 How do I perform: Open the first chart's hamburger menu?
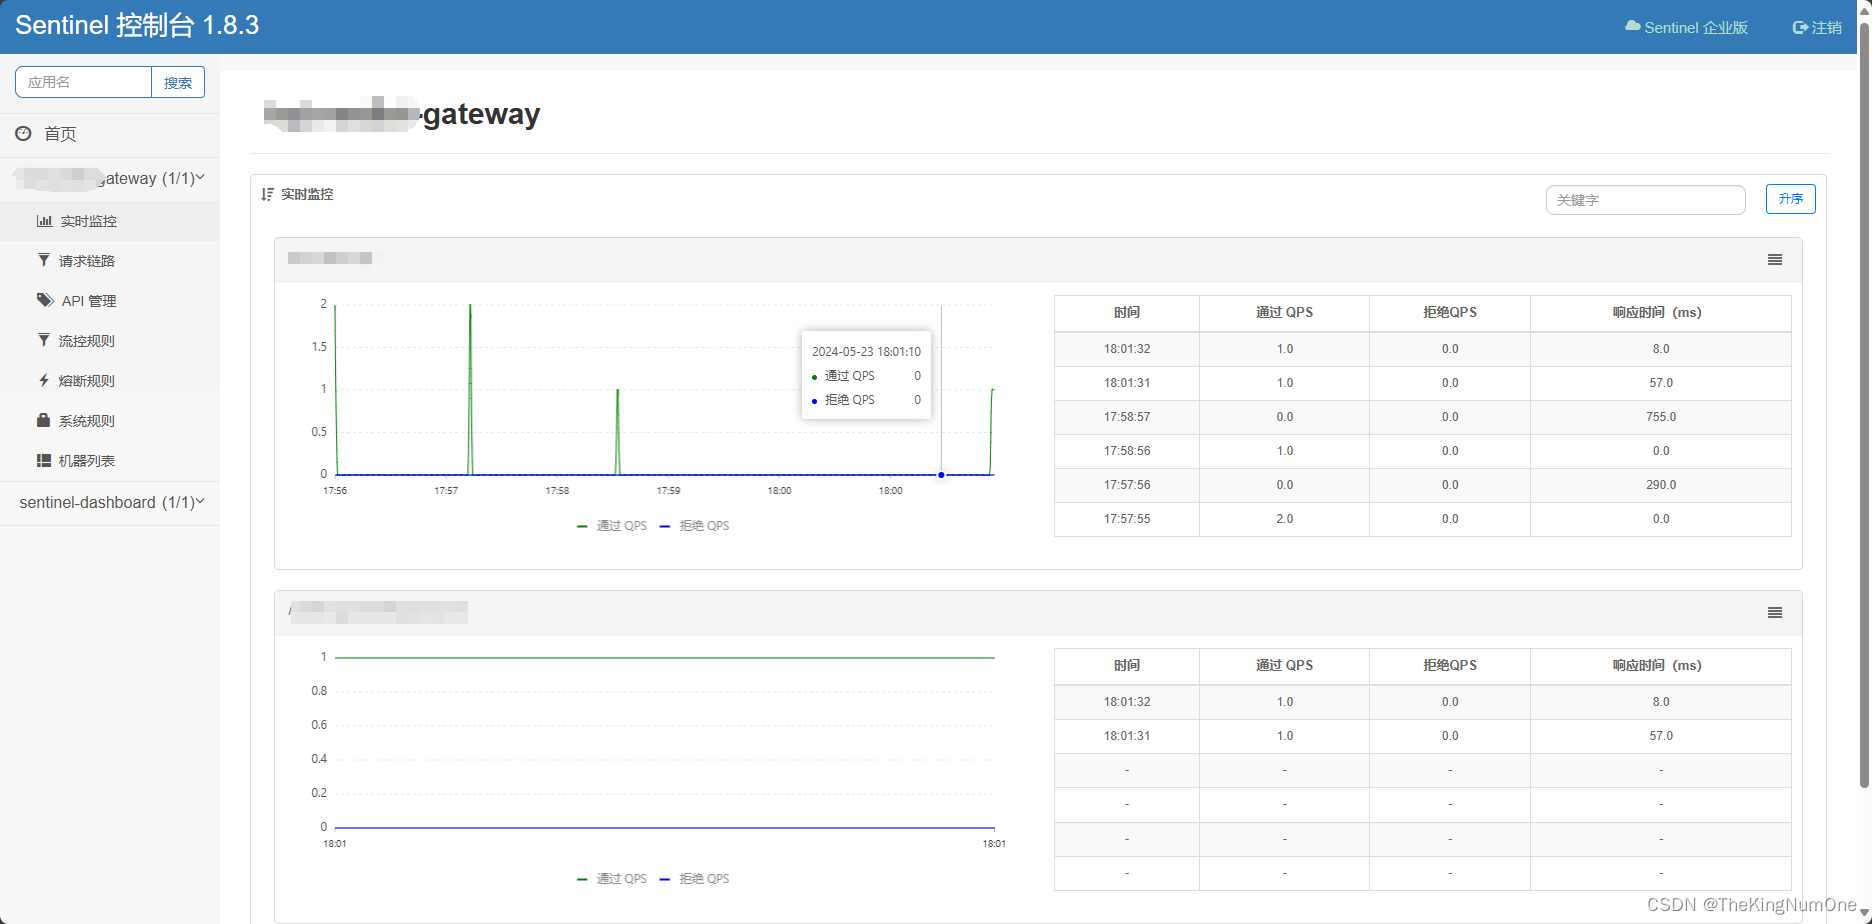(1775, 260)
